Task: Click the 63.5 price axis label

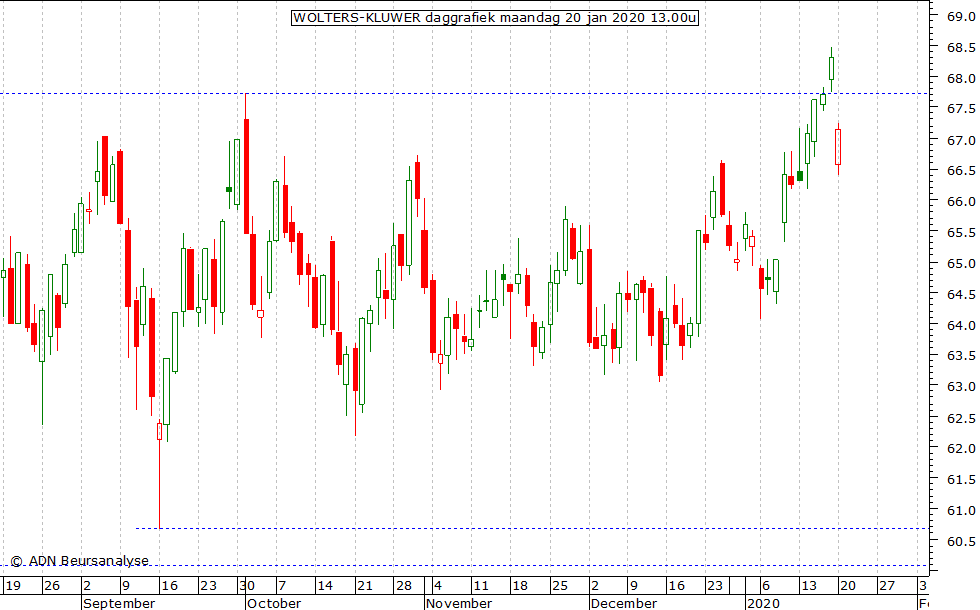Action: pos(961,356)
